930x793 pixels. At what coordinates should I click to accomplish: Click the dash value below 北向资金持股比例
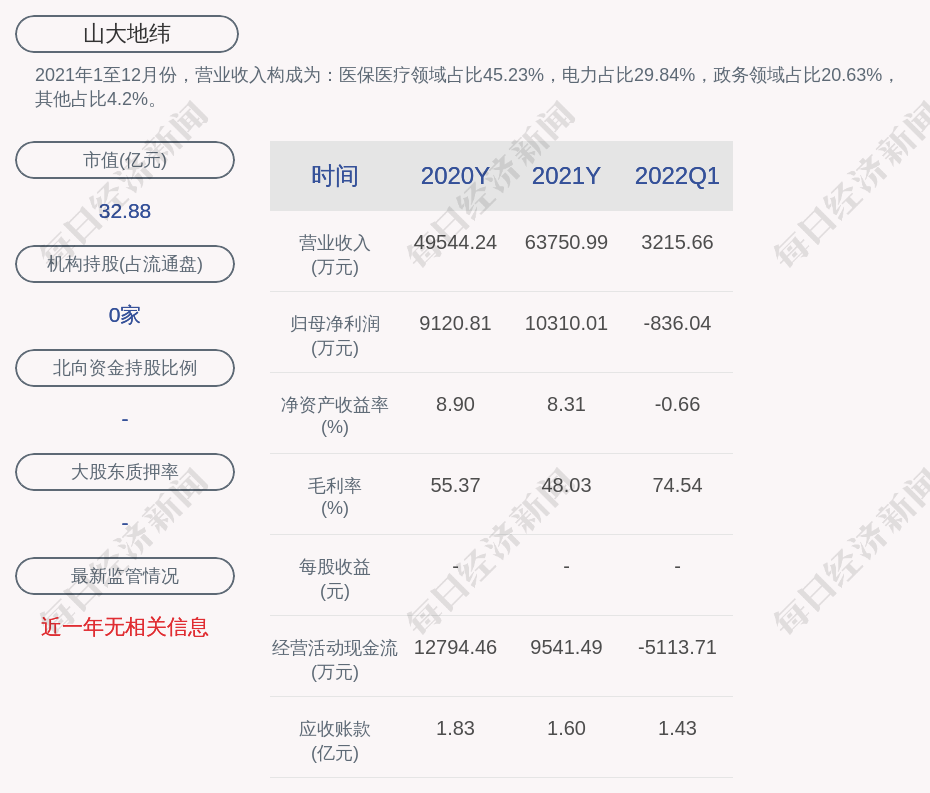tap(125, 419)
